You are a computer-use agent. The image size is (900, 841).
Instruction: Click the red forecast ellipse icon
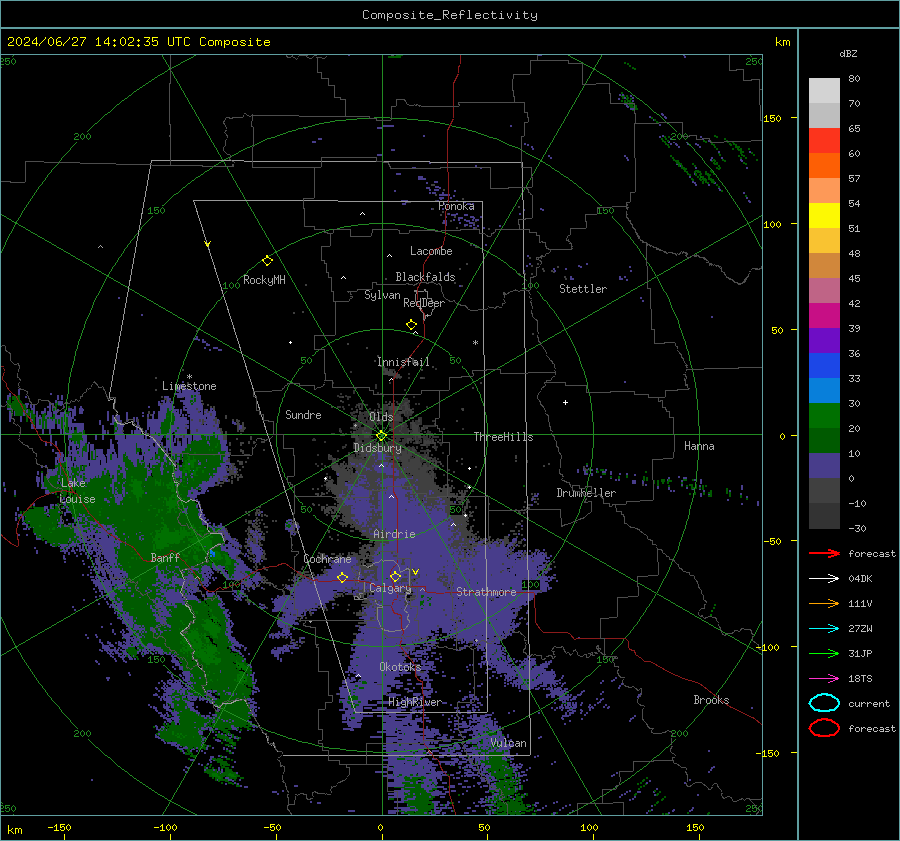pyautogui.click(x=824, y=728)
